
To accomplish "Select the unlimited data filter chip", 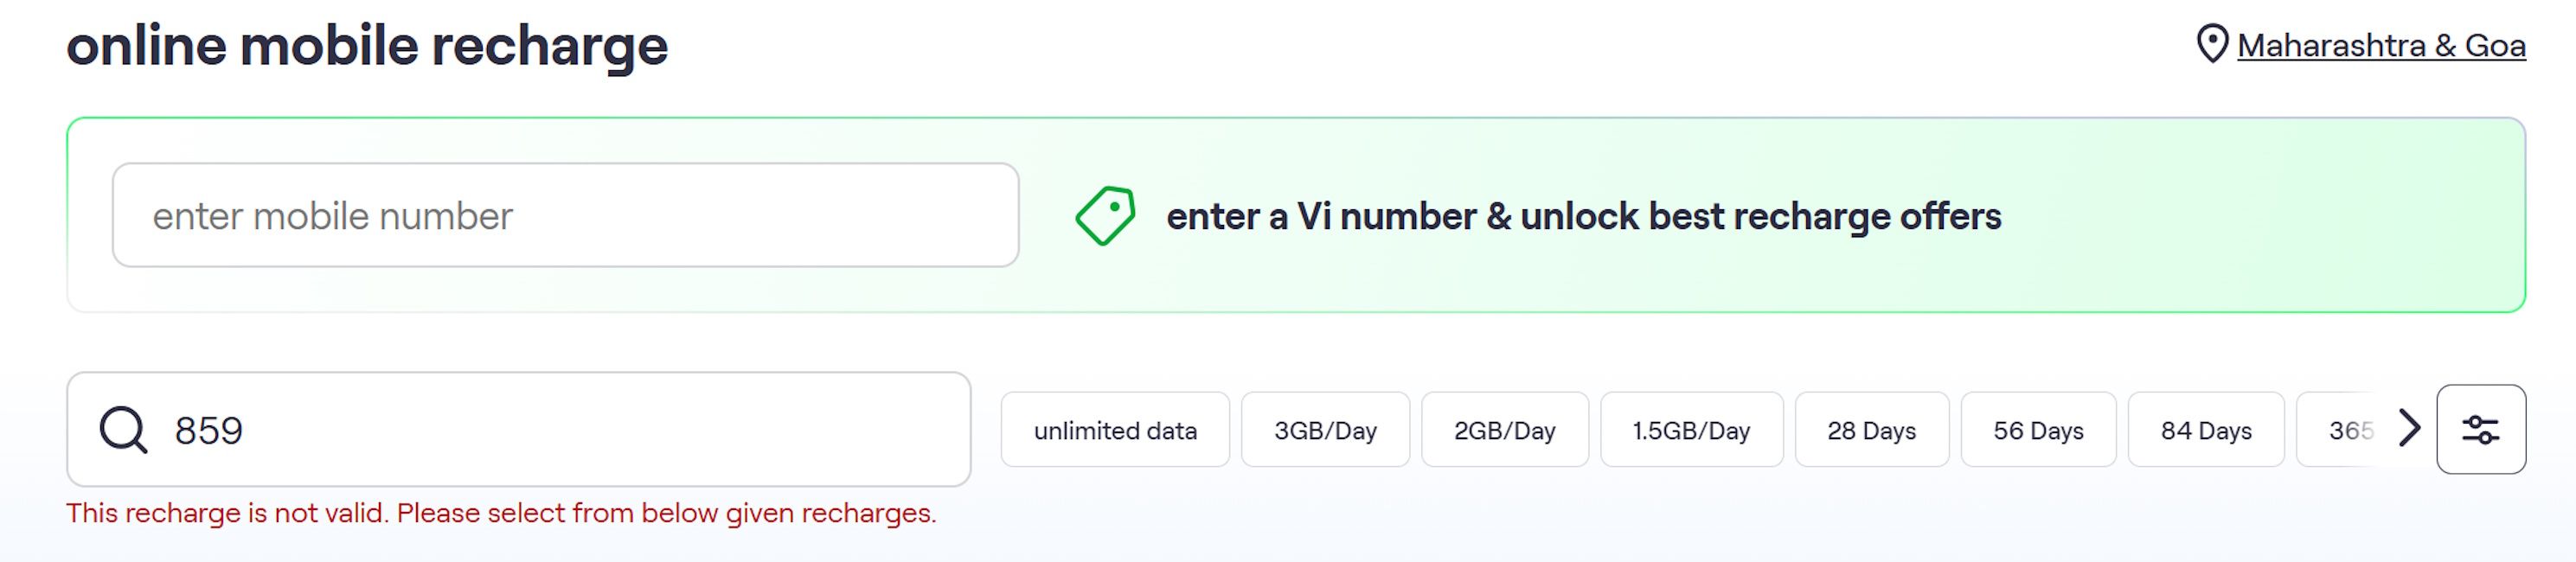I will [1115, 430].
